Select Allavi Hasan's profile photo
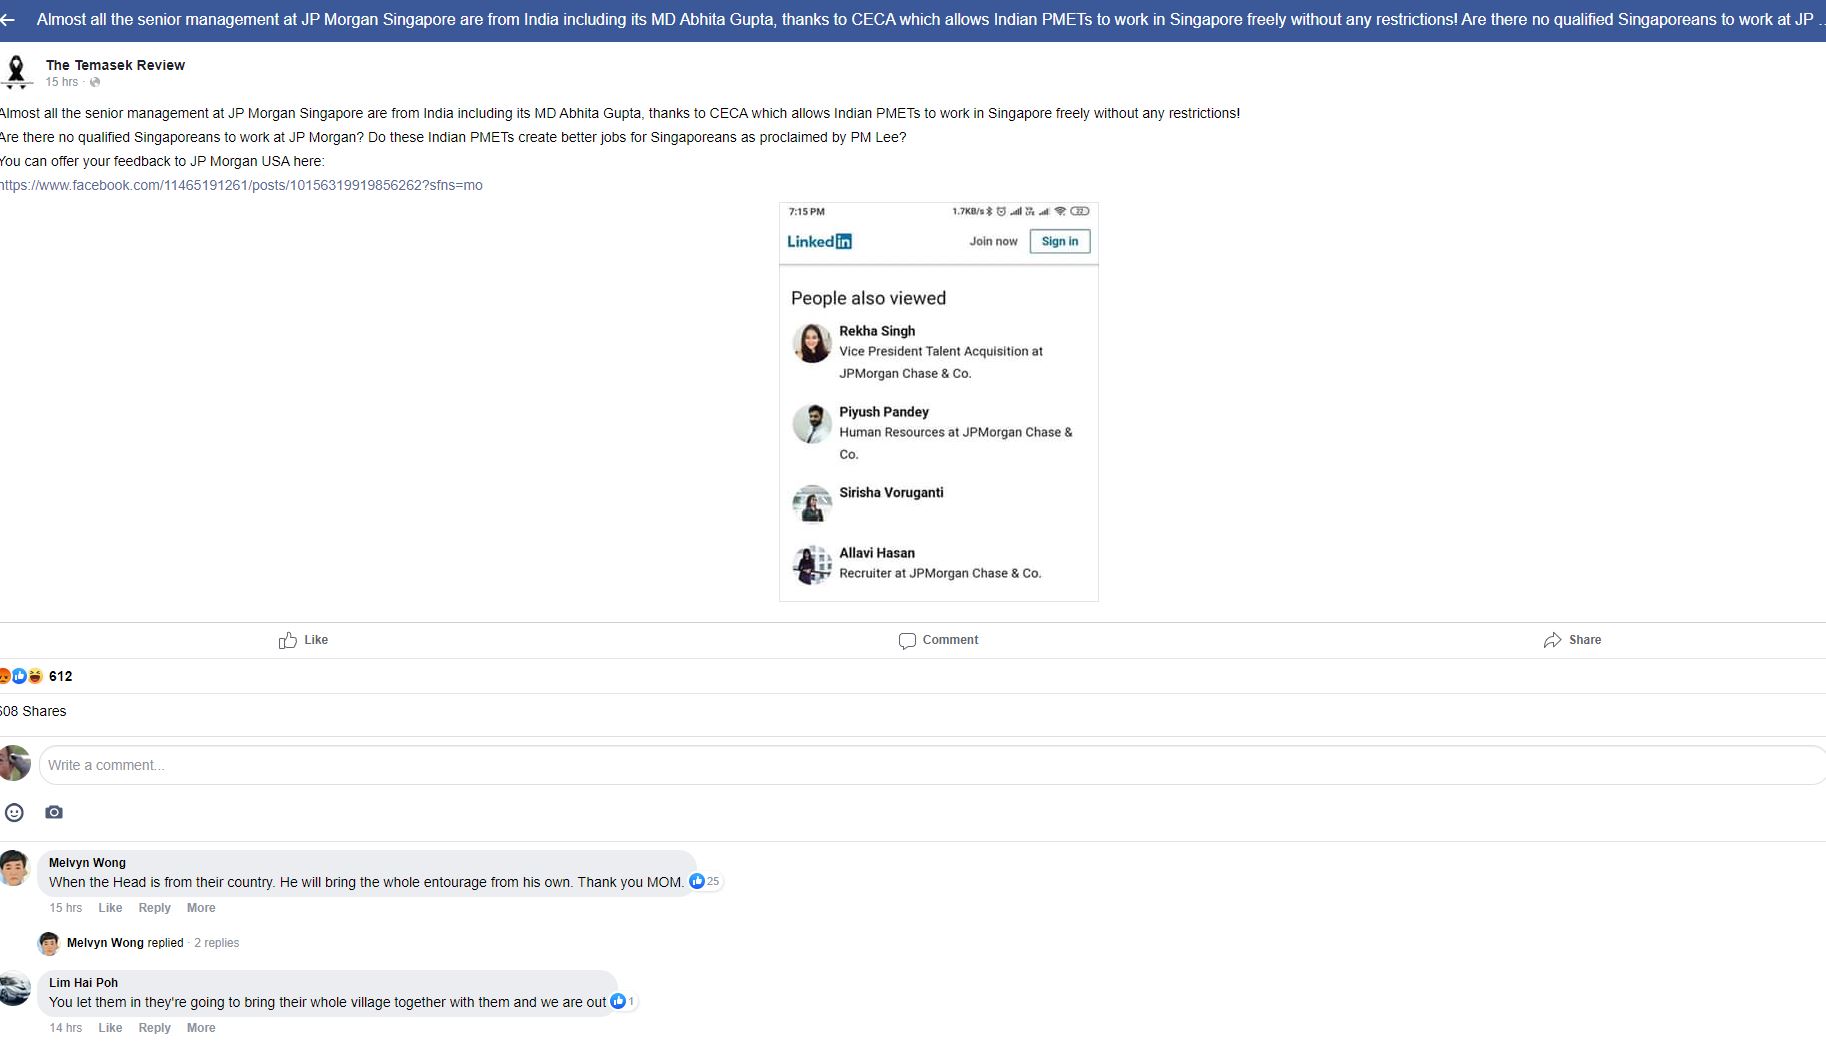Screen dimensions: 1826x1049 point(812,565)
